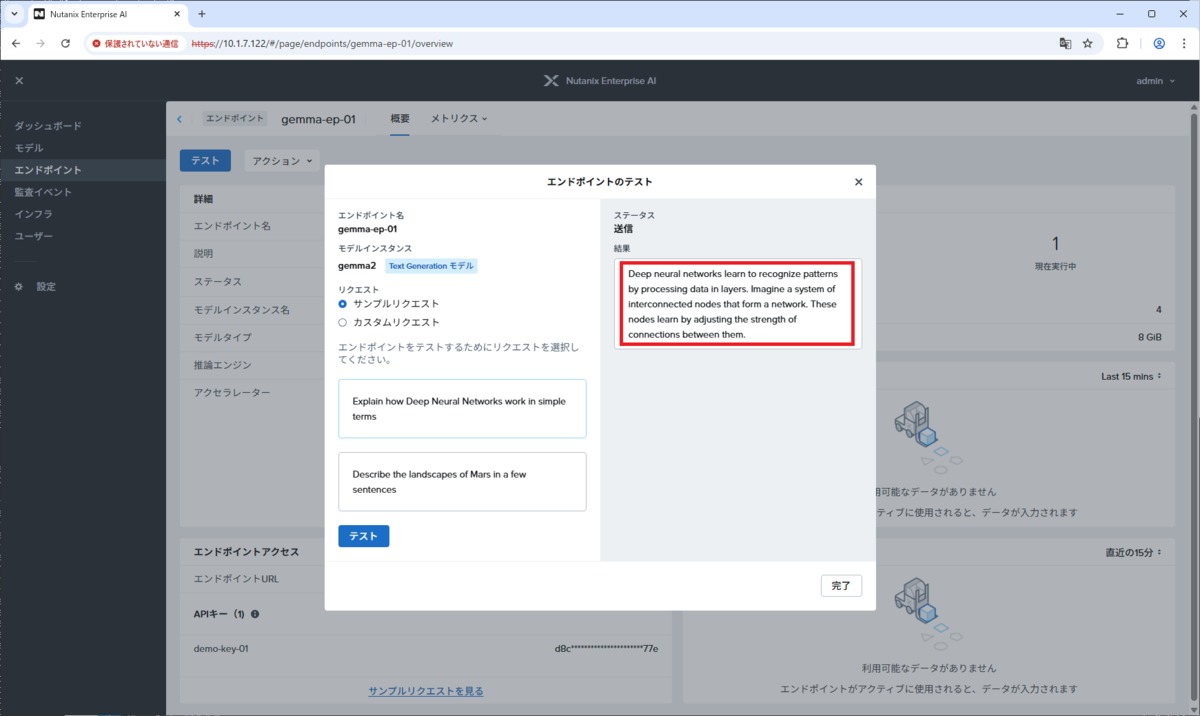Image resolution: width=1200 pixels, height=716 pixels.
Task: Open a new browser tab with plus
Action: click(x=201, y=14)
